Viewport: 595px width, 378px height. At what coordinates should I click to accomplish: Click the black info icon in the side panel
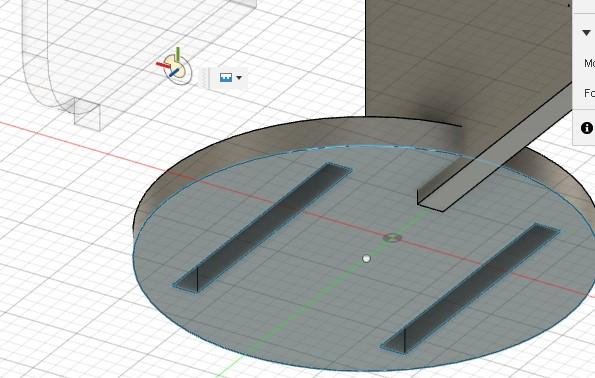pos(587,128)
